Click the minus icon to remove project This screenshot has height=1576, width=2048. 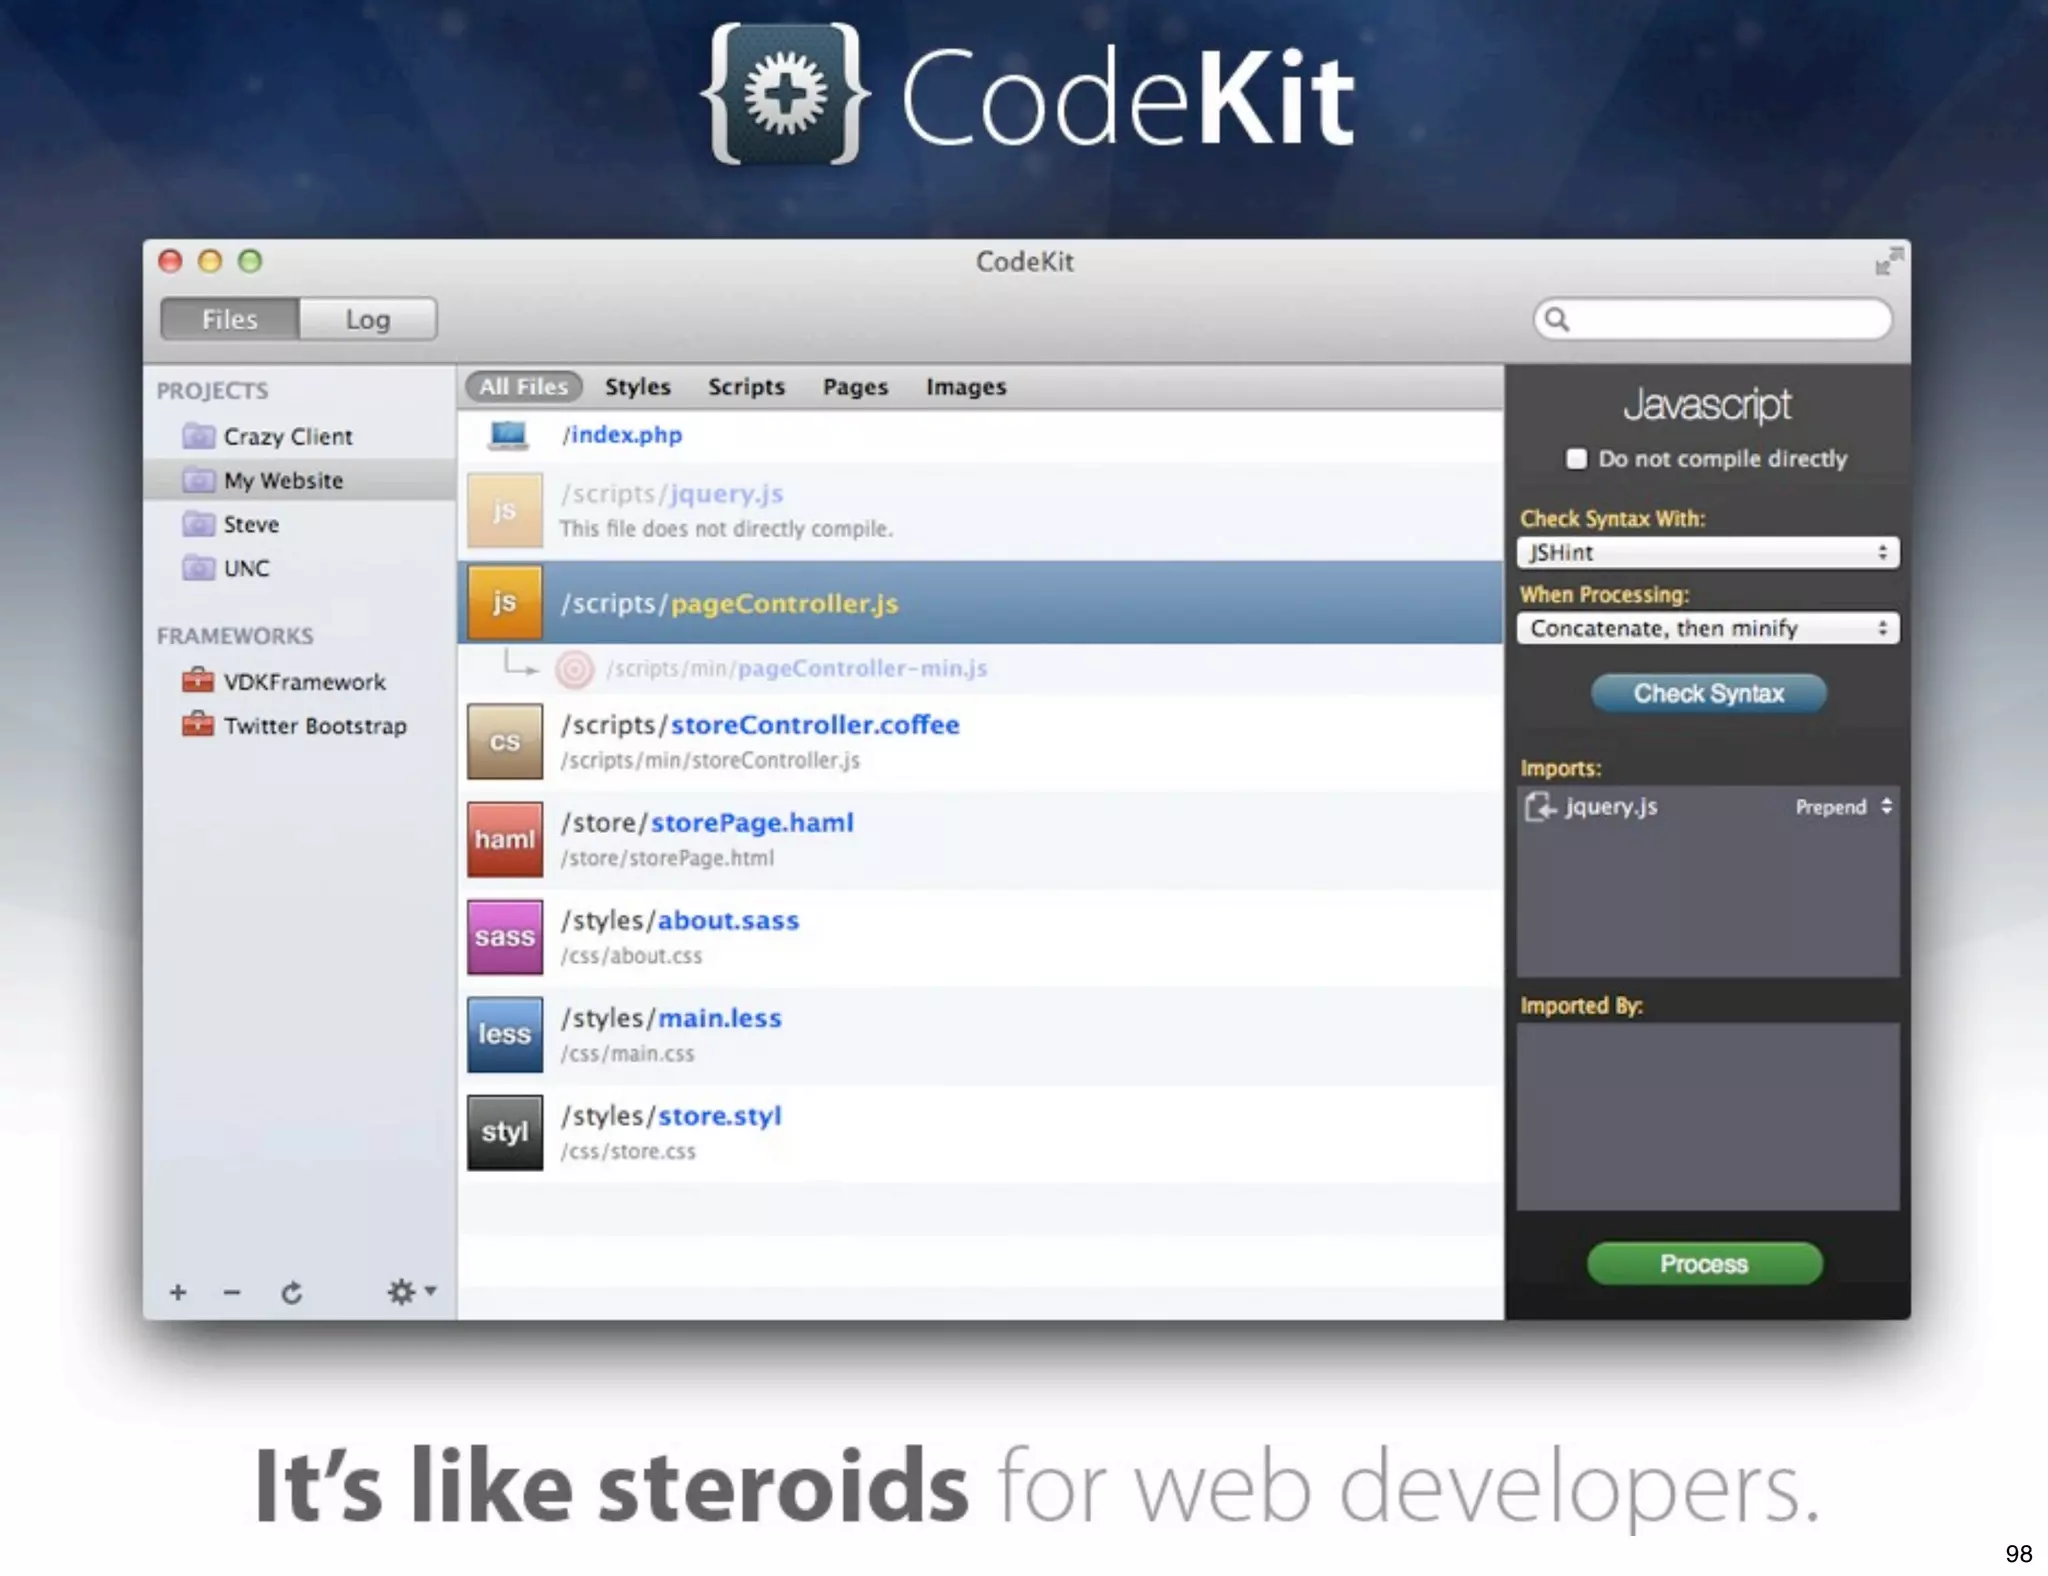pos(232,1292)
